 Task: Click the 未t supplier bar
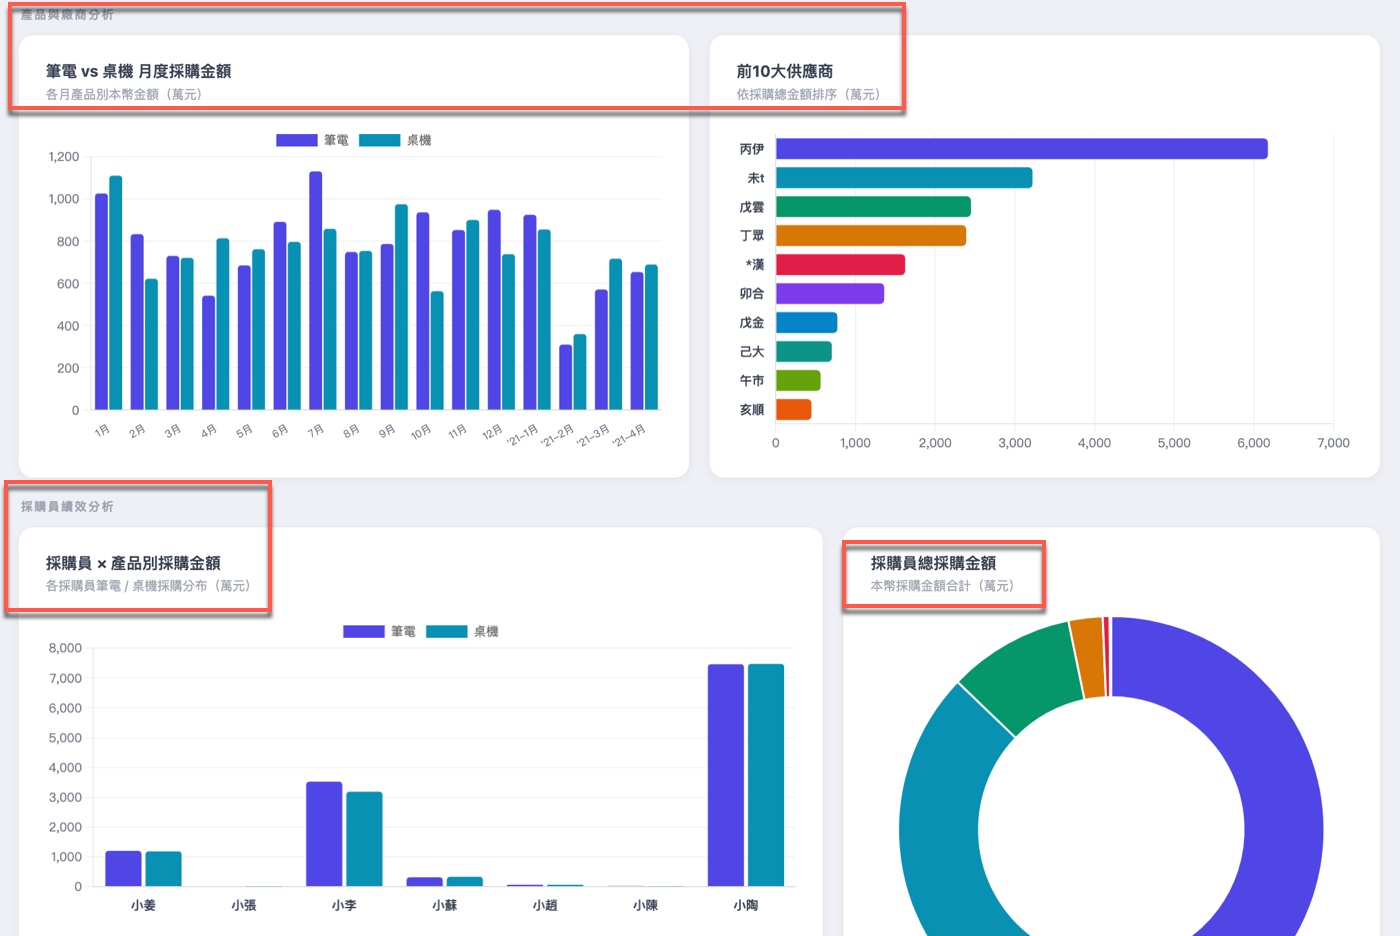(904, 178)
